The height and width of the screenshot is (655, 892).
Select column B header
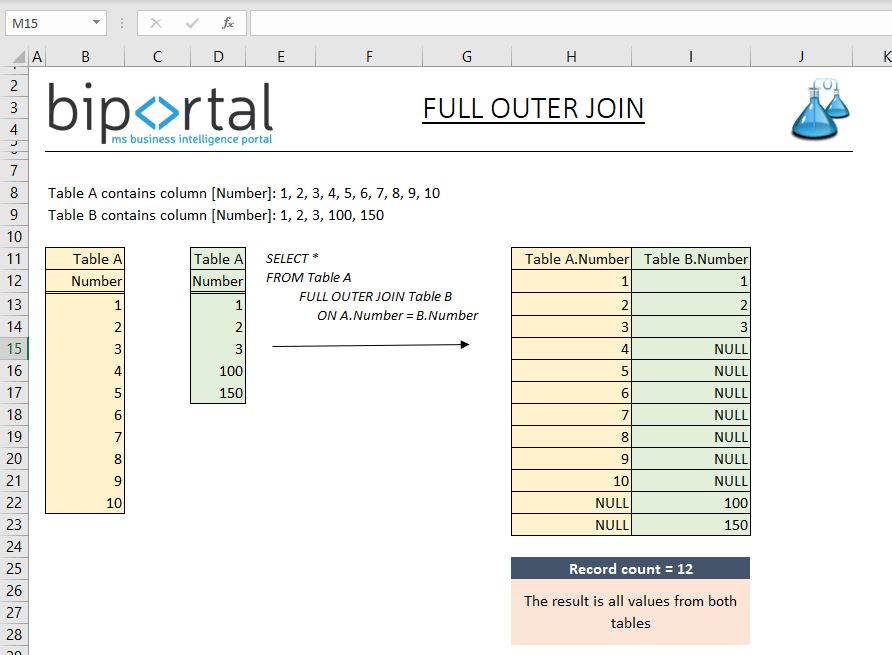tap(85, 56)
